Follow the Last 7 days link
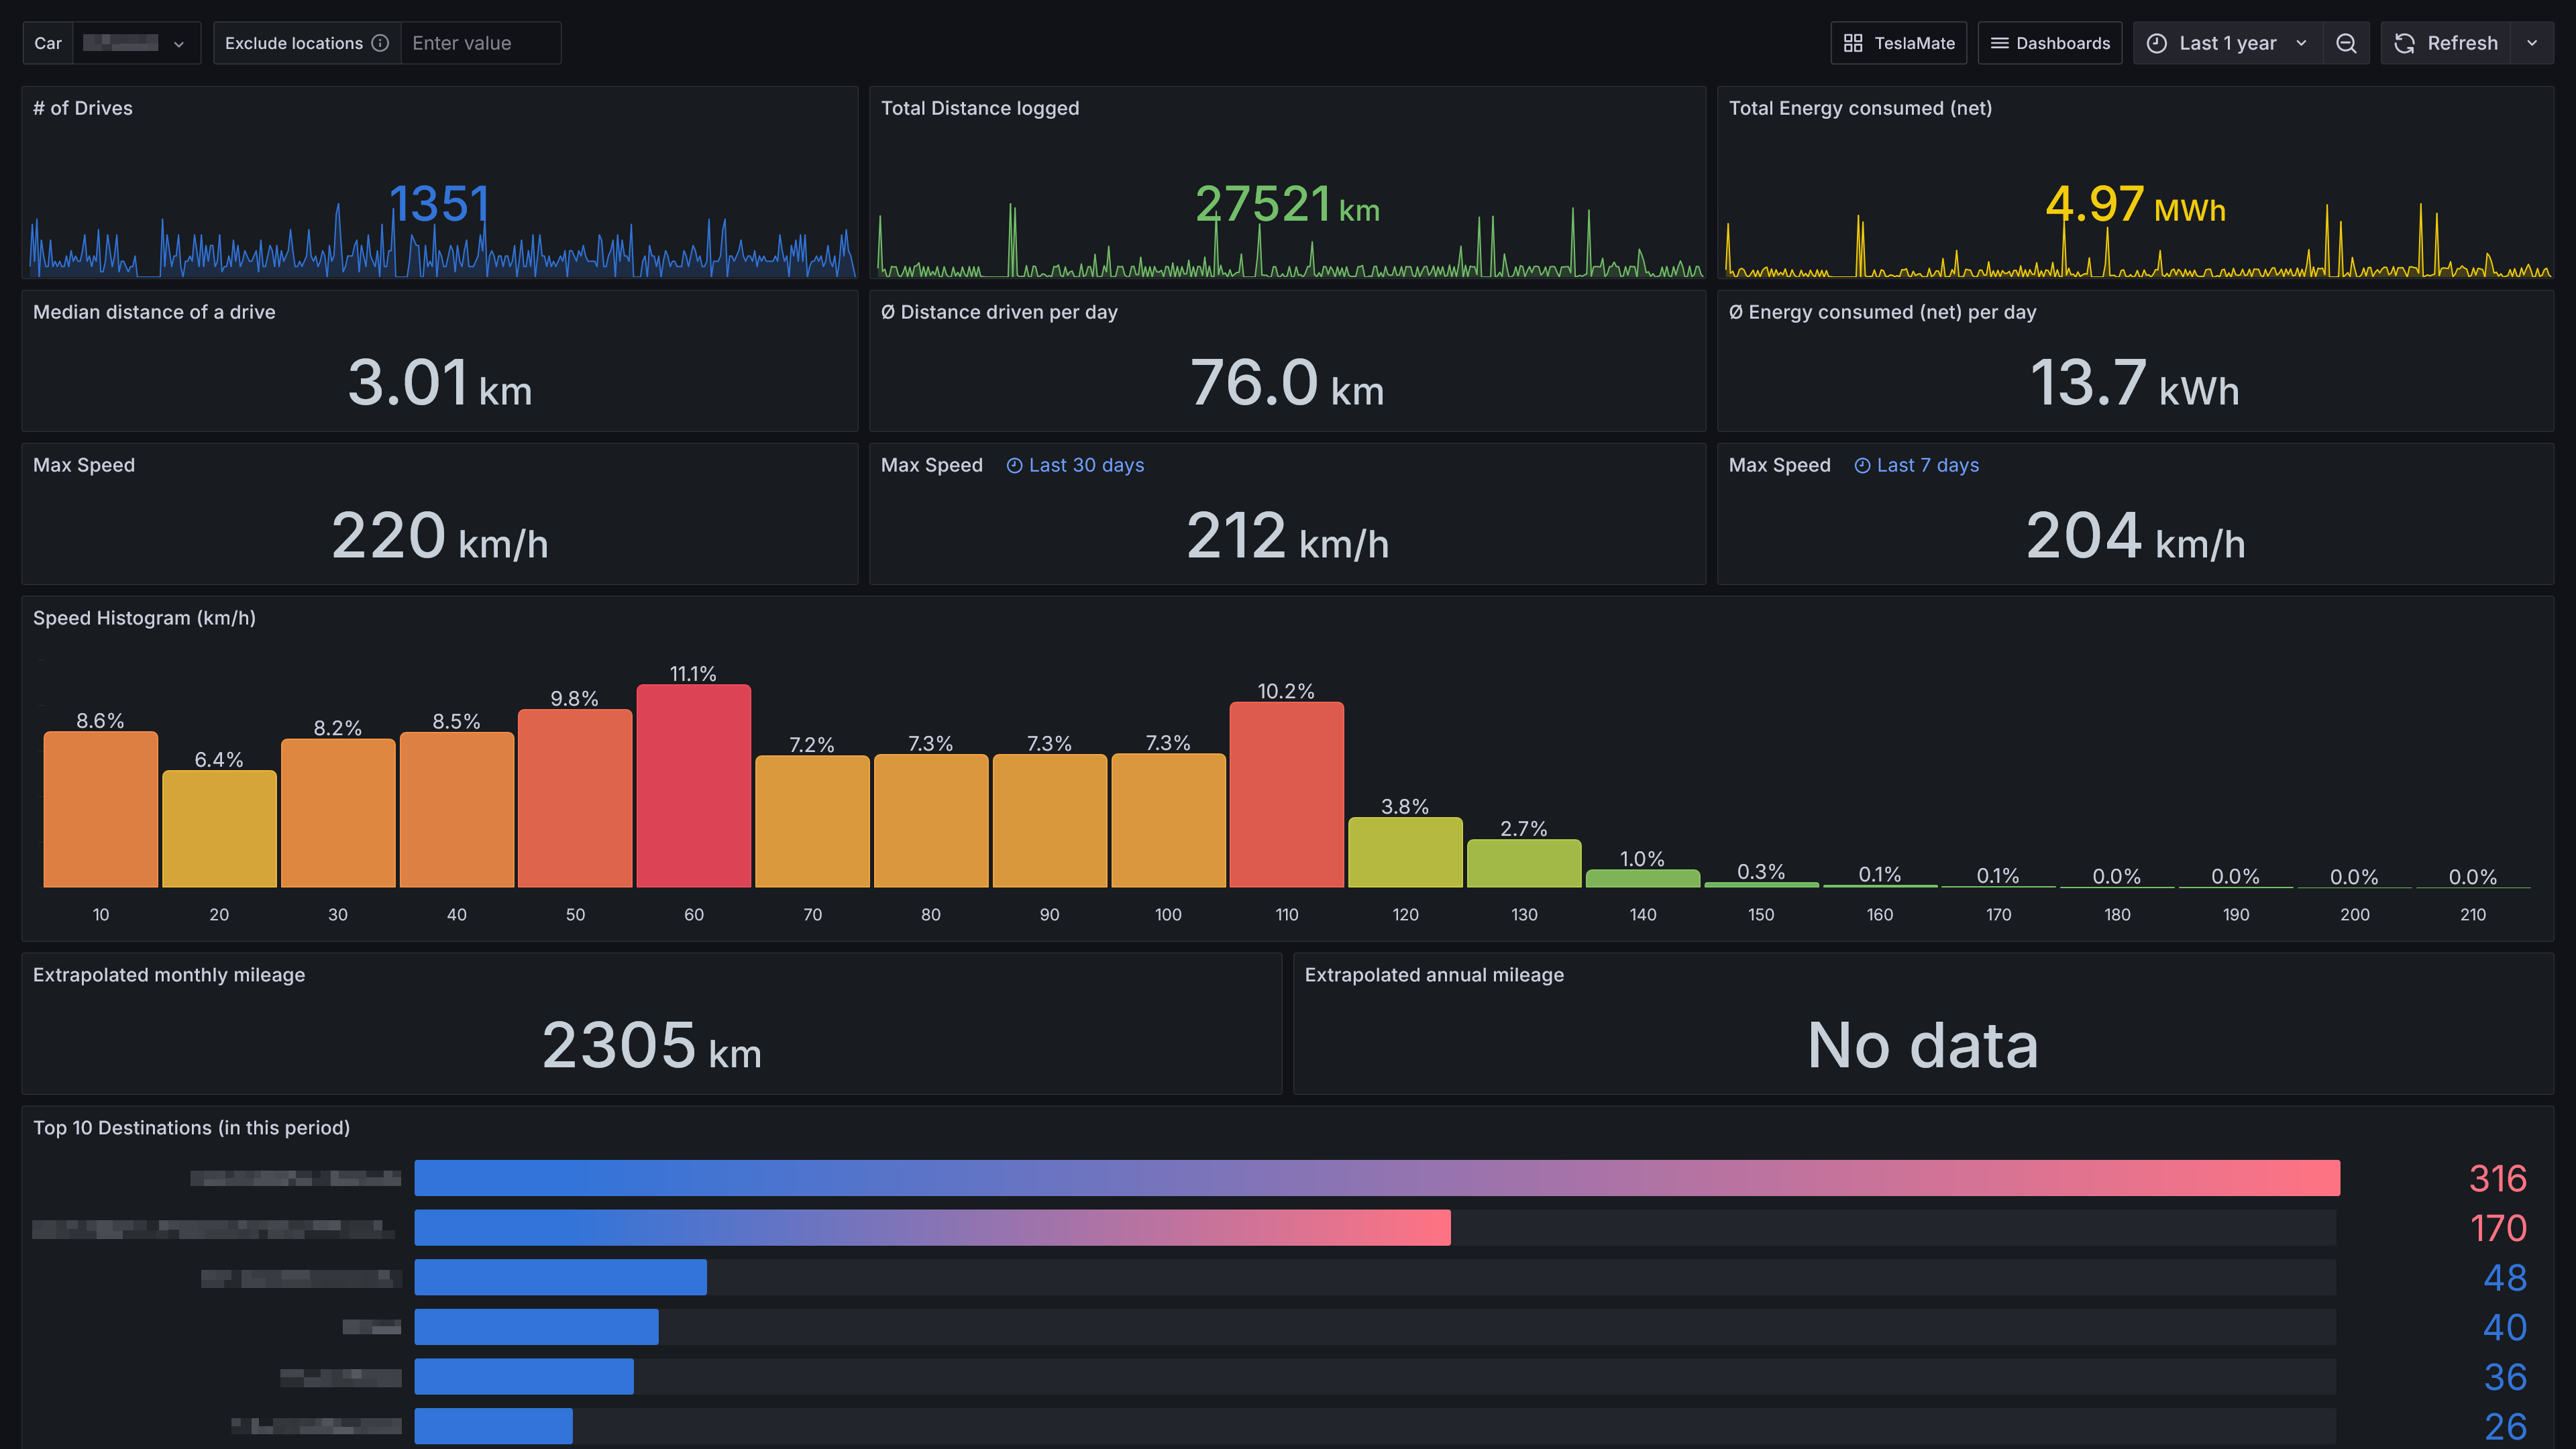 pos(1927,465)
